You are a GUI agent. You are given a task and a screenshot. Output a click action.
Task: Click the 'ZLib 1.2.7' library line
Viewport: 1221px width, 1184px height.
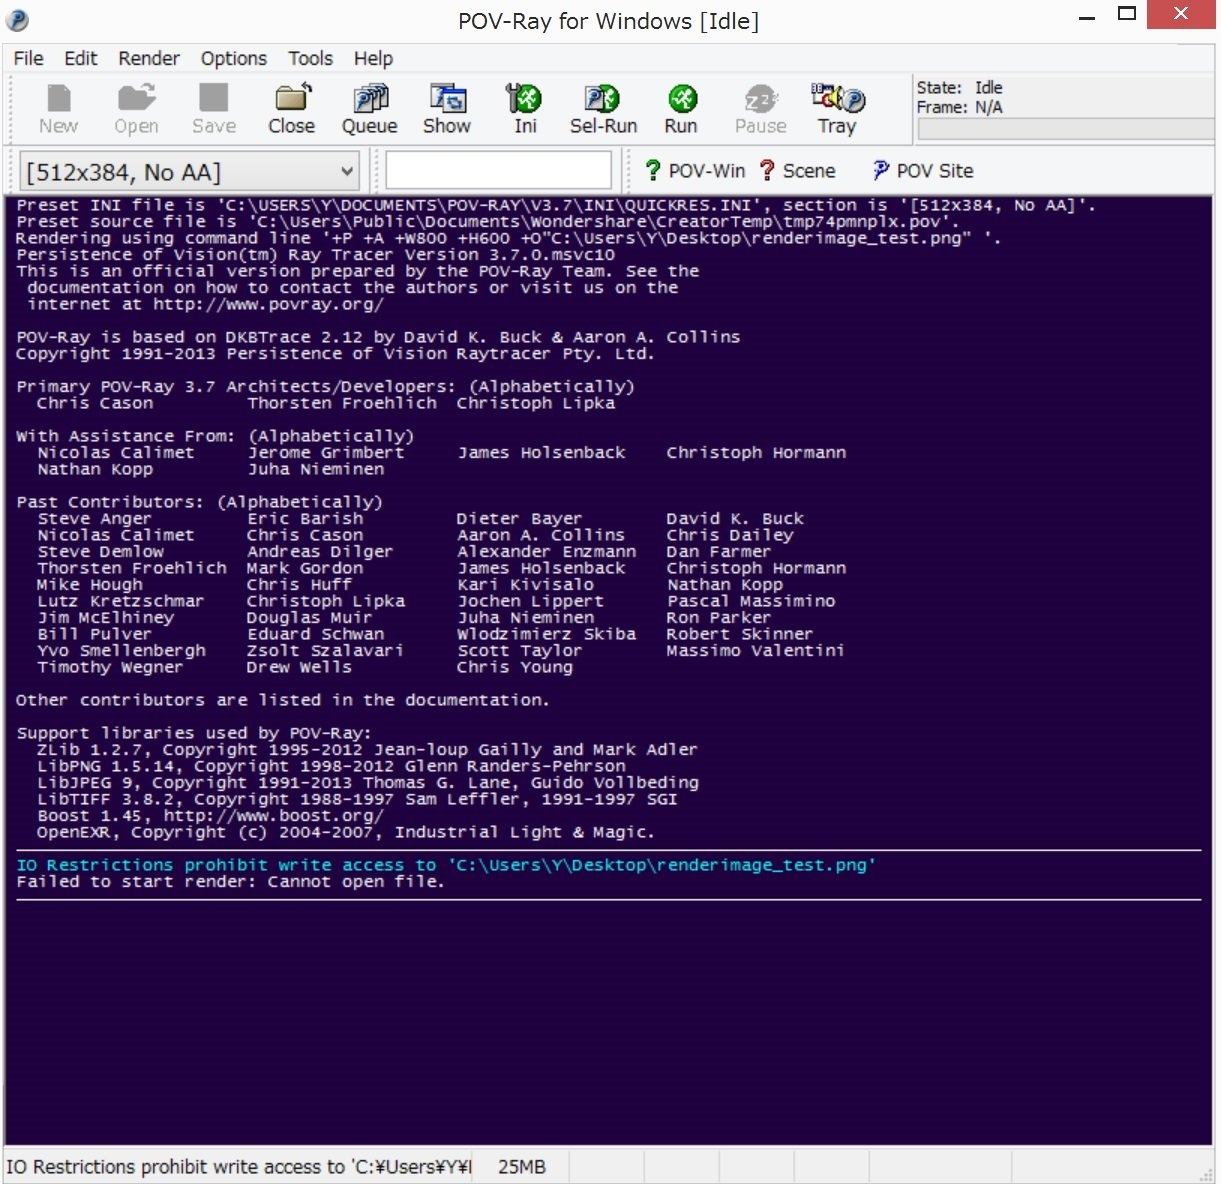point(367,750)
